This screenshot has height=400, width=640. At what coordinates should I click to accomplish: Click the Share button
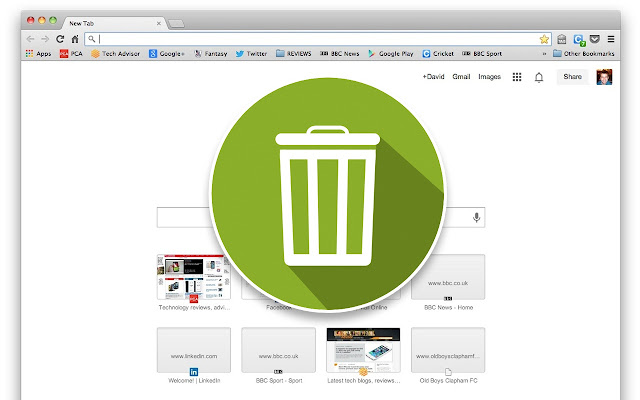(572, 77)
